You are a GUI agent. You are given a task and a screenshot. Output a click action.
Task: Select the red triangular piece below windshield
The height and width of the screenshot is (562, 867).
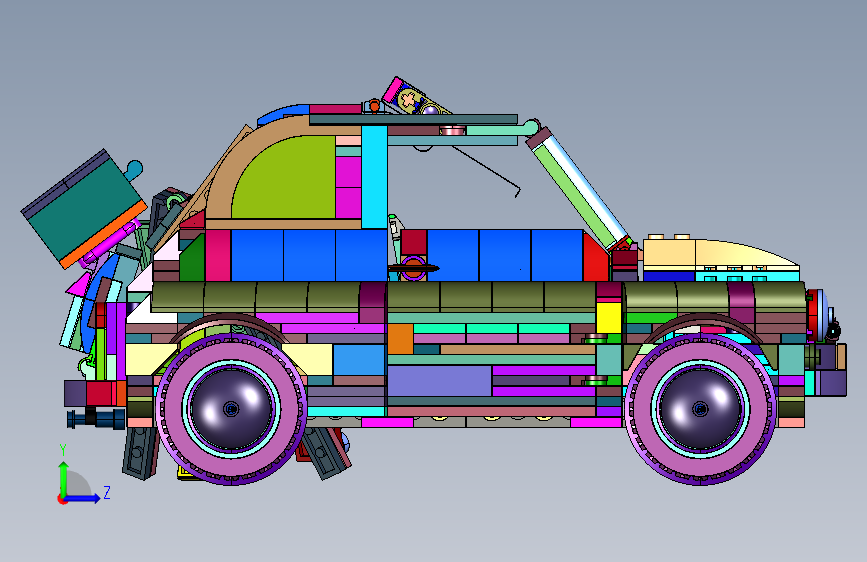tap(595, 259)
